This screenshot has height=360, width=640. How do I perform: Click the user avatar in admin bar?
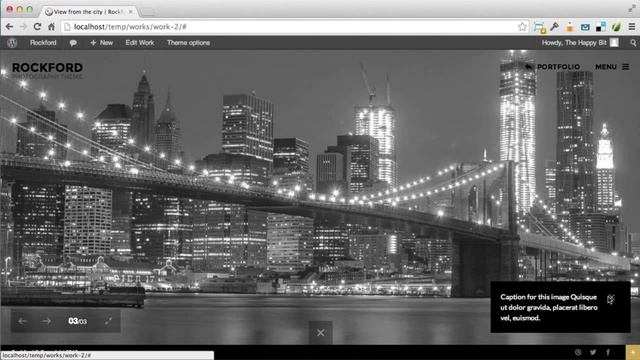tap(614, 42)
